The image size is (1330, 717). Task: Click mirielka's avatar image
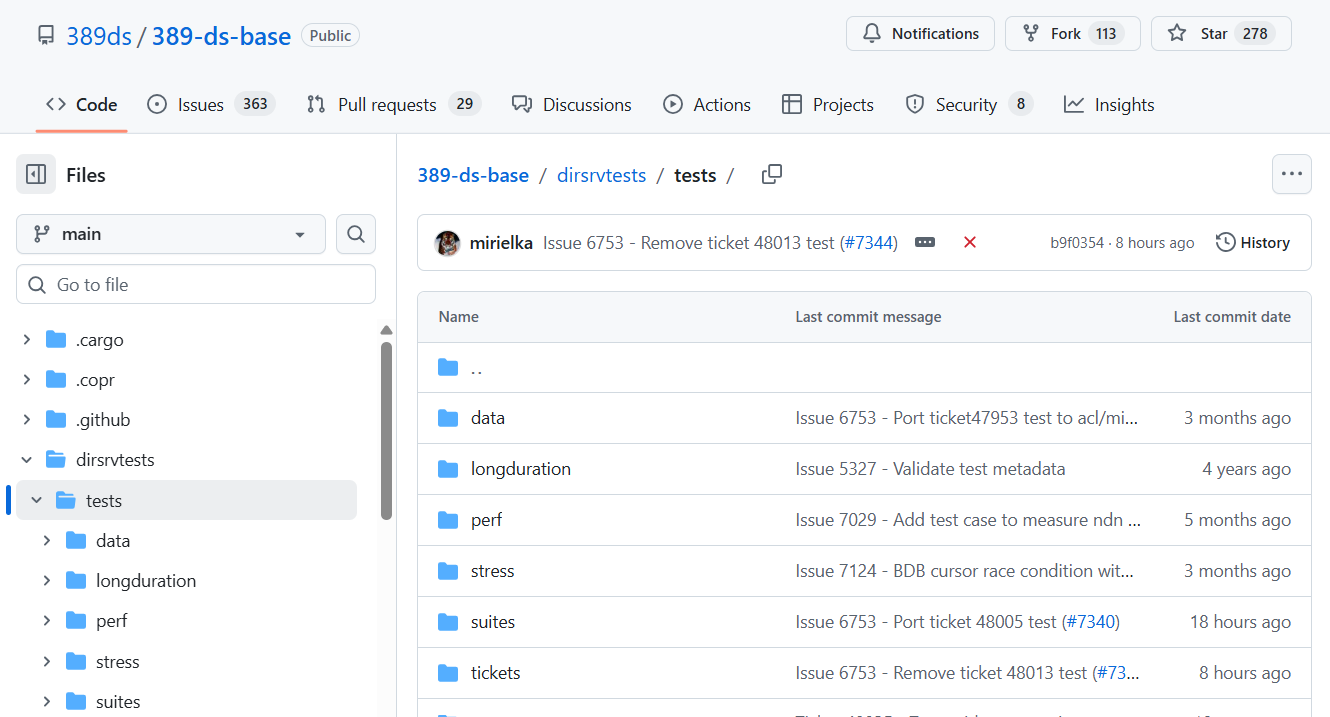point(448,243)
